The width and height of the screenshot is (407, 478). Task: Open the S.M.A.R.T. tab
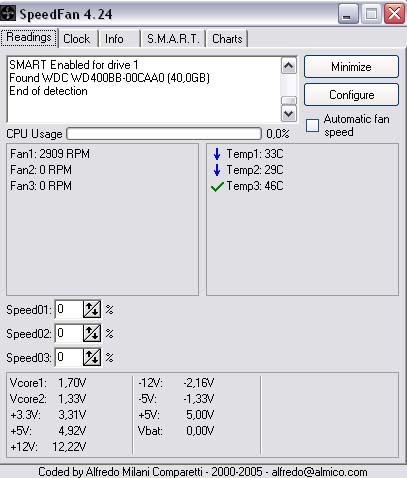point(173,39)
